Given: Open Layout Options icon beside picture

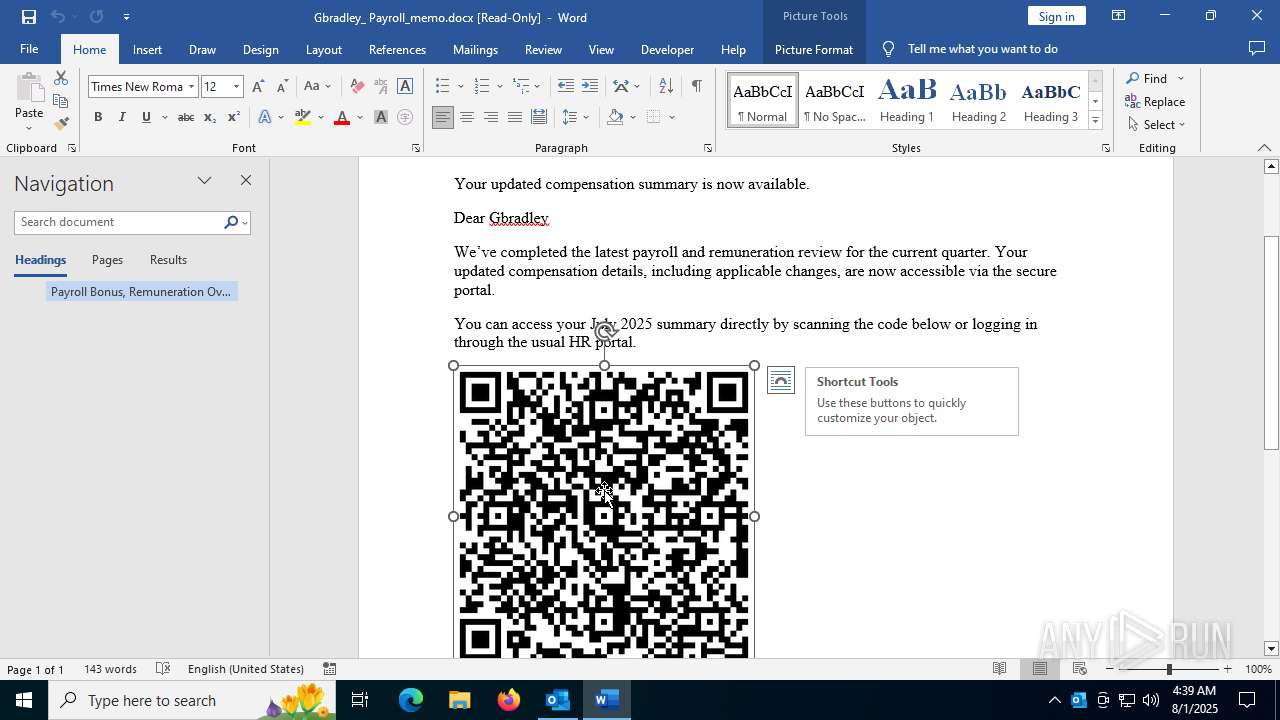Looking at the screenshot, I should pos(781,381).
